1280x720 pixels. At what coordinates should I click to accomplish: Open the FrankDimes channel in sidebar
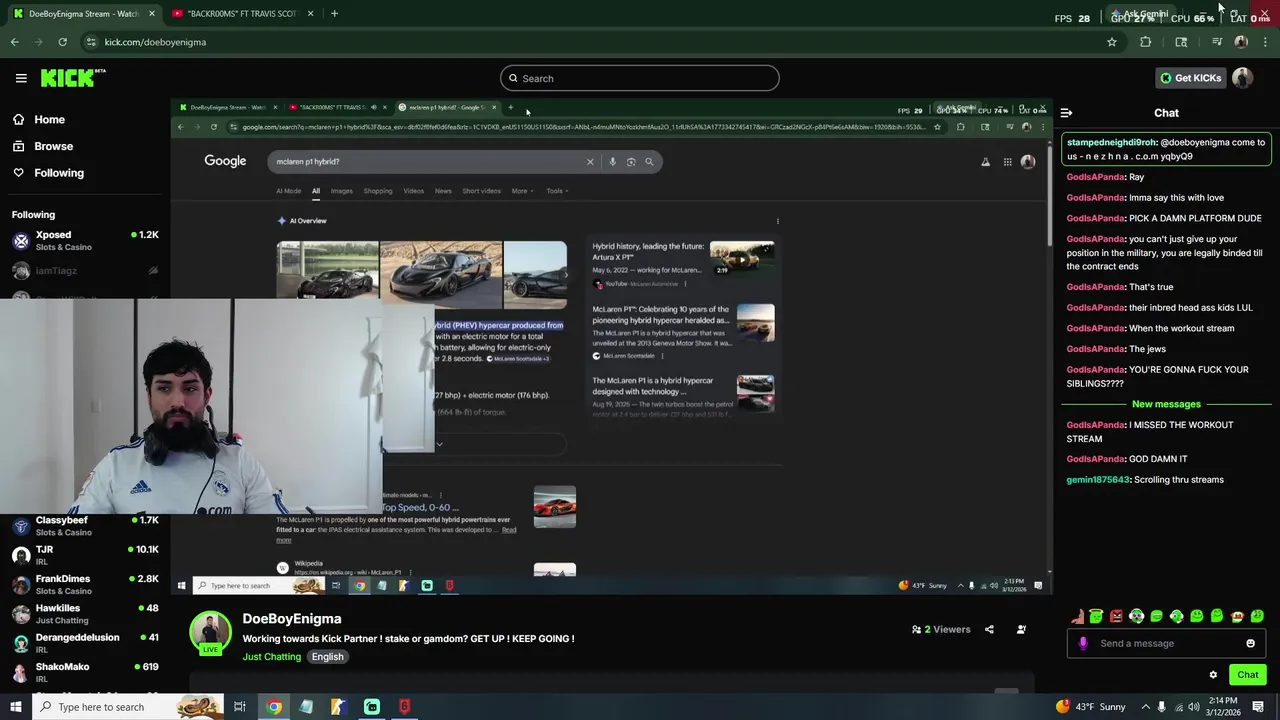coord(85,584)
